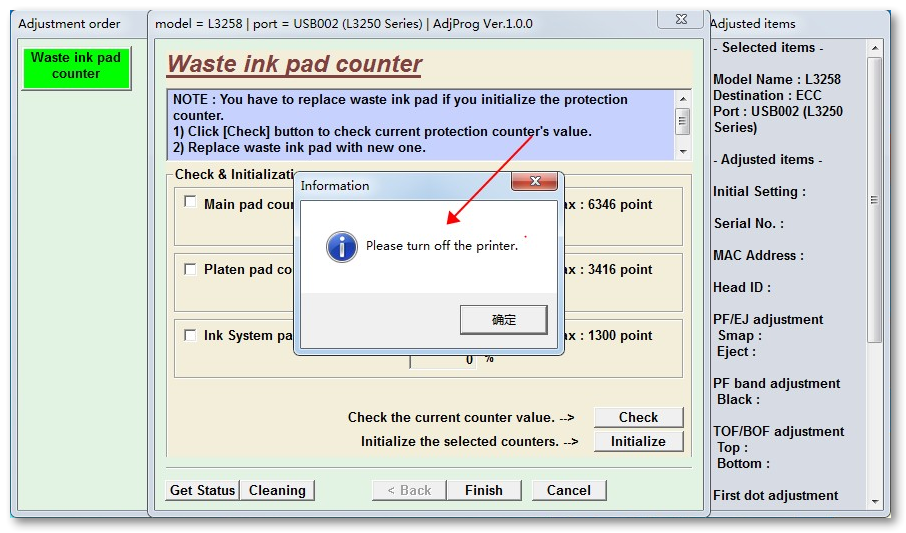Click Adjusted items panel scroll up arrow
906x533 pixels.
(875, 48)
